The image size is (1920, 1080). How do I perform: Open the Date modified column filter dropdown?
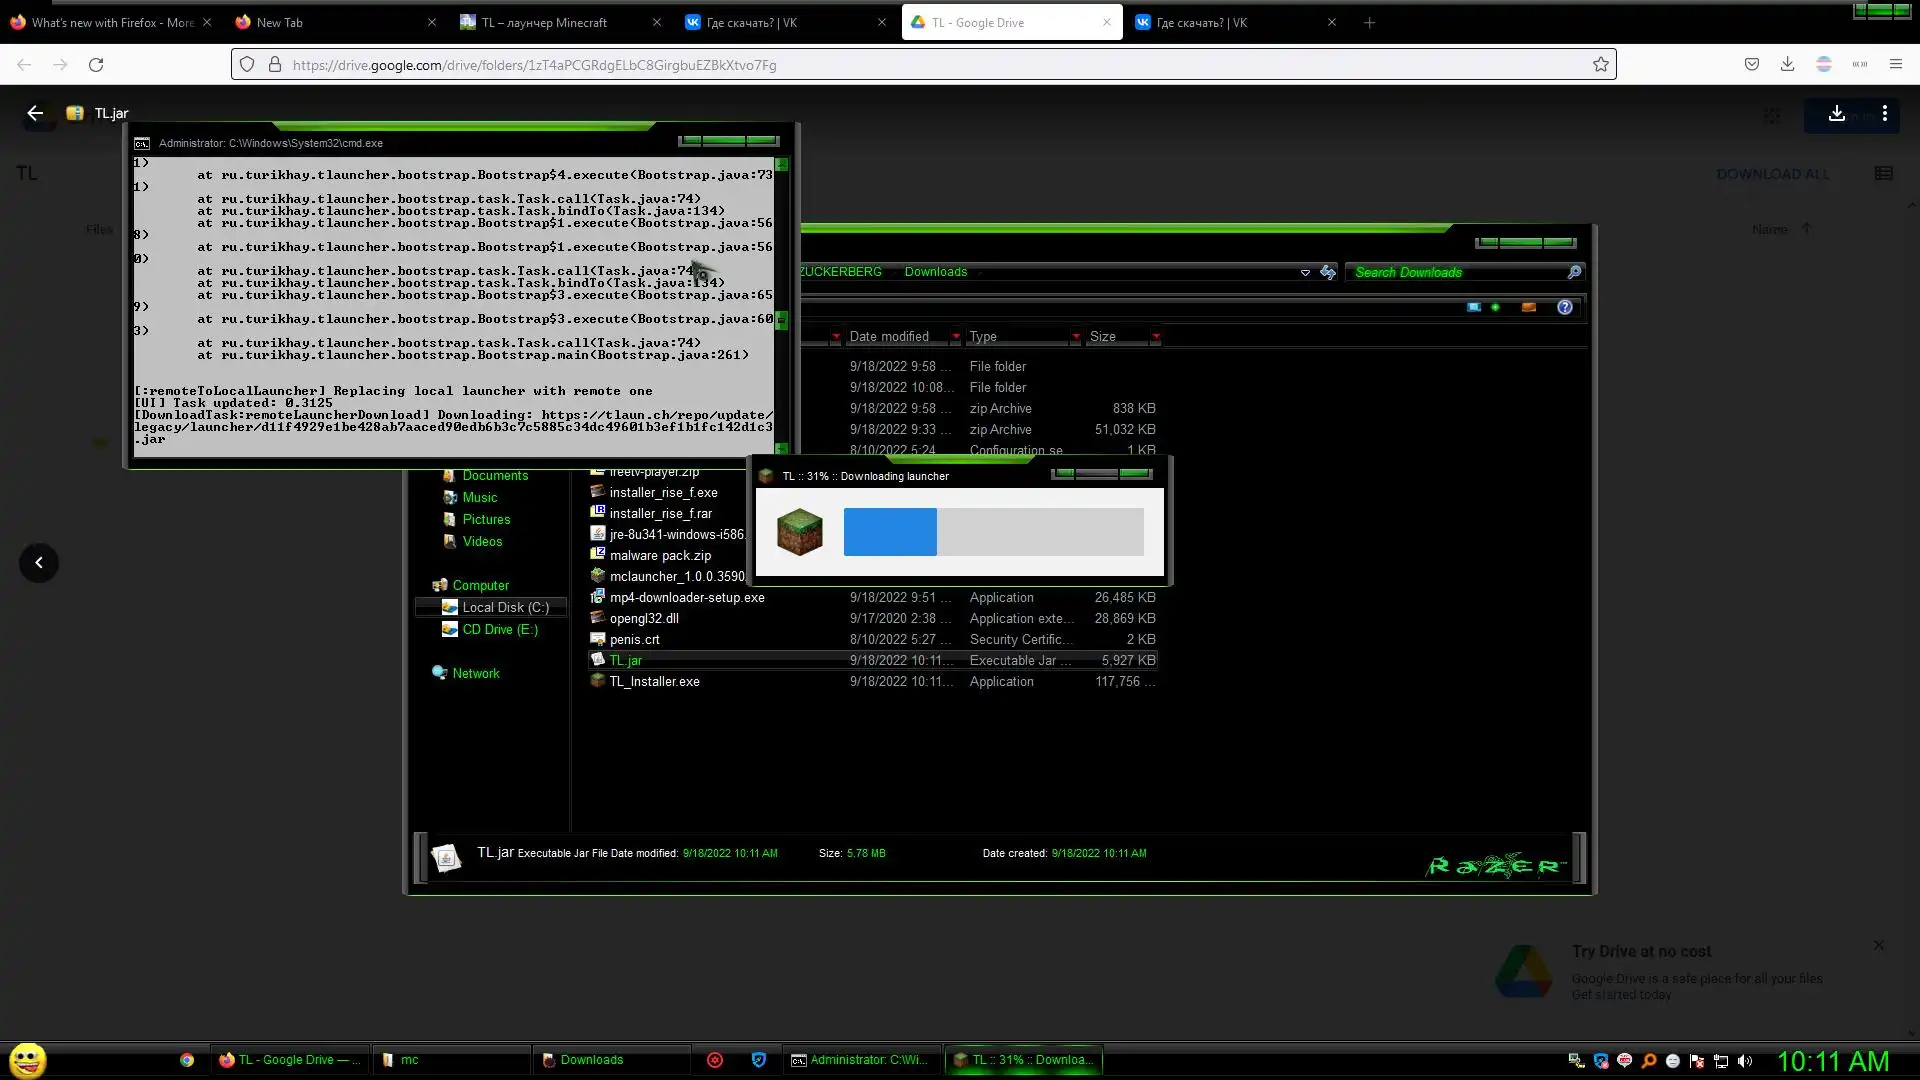click(955, 337)
